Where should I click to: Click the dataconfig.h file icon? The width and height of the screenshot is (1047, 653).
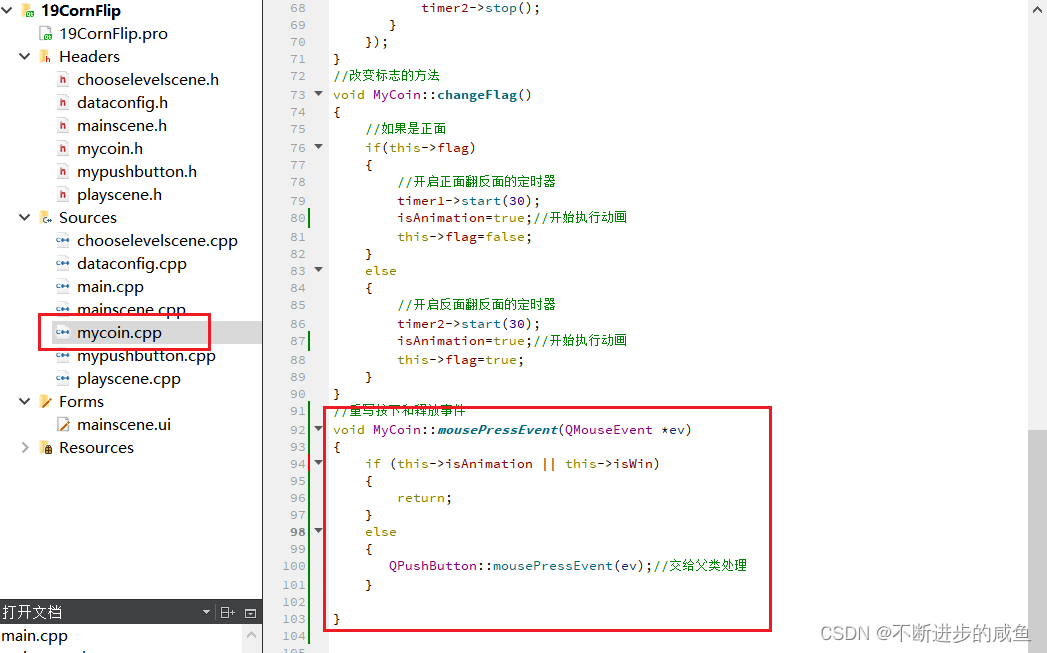[x=63, y=103]
